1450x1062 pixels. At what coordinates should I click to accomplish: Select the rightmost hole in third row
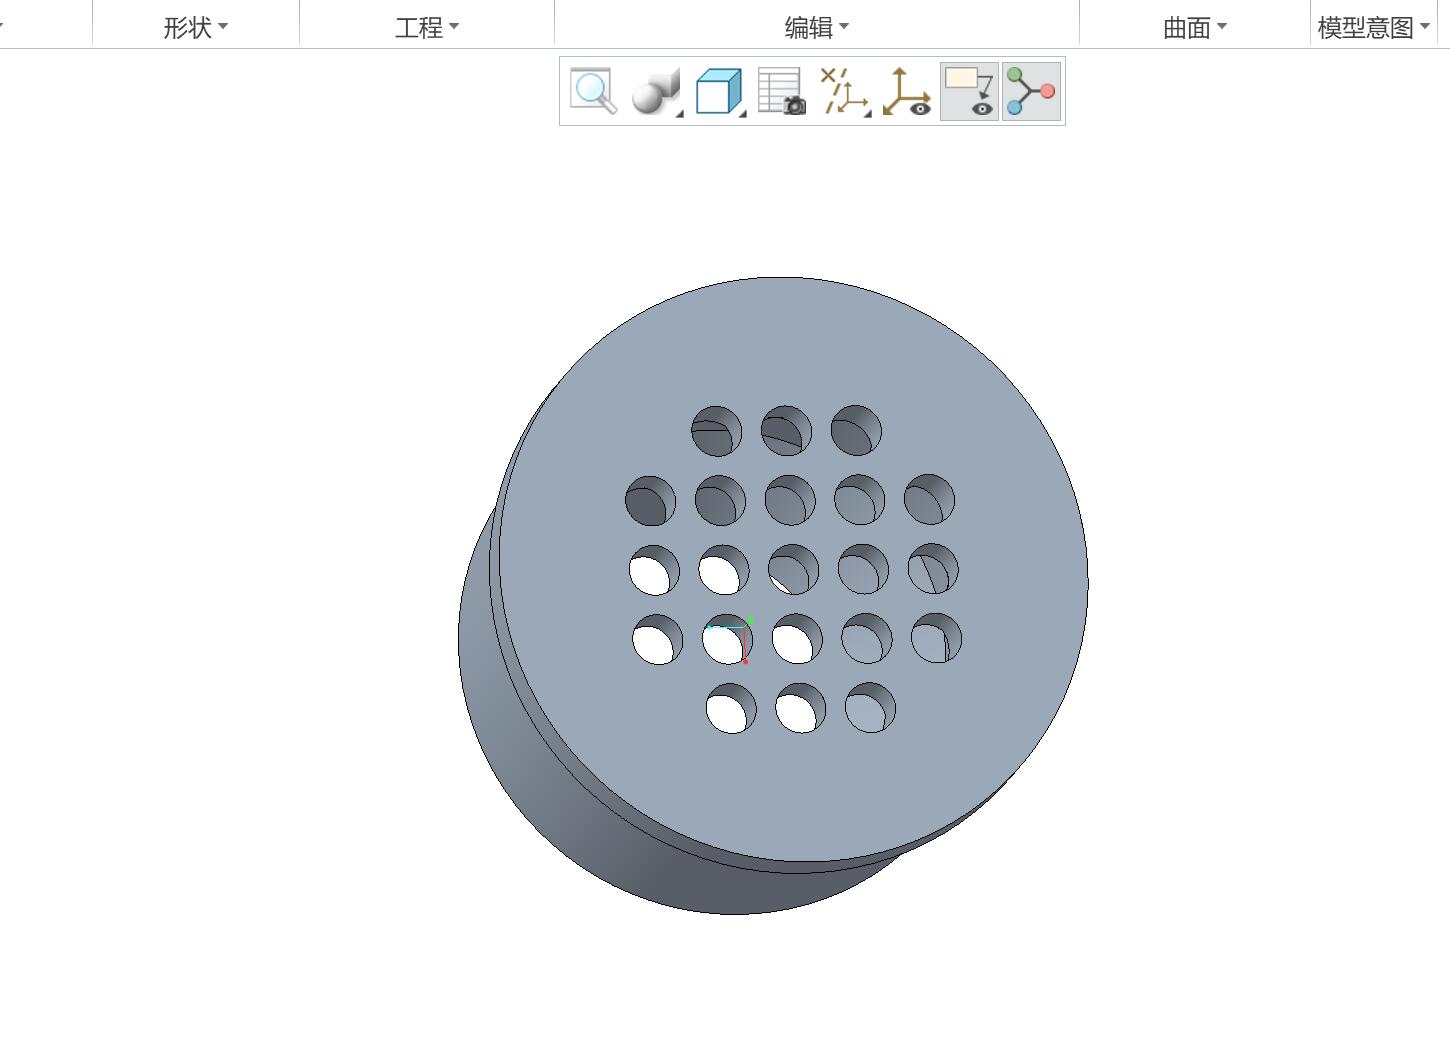[933, 569]
